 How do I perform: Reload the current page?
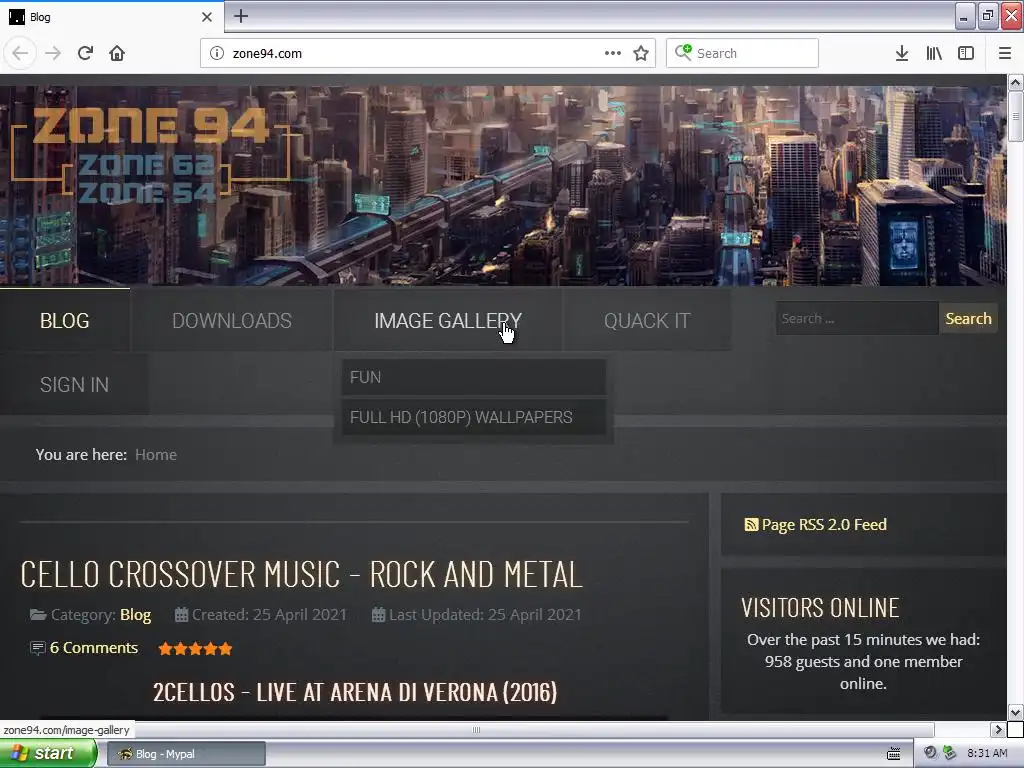85,53
